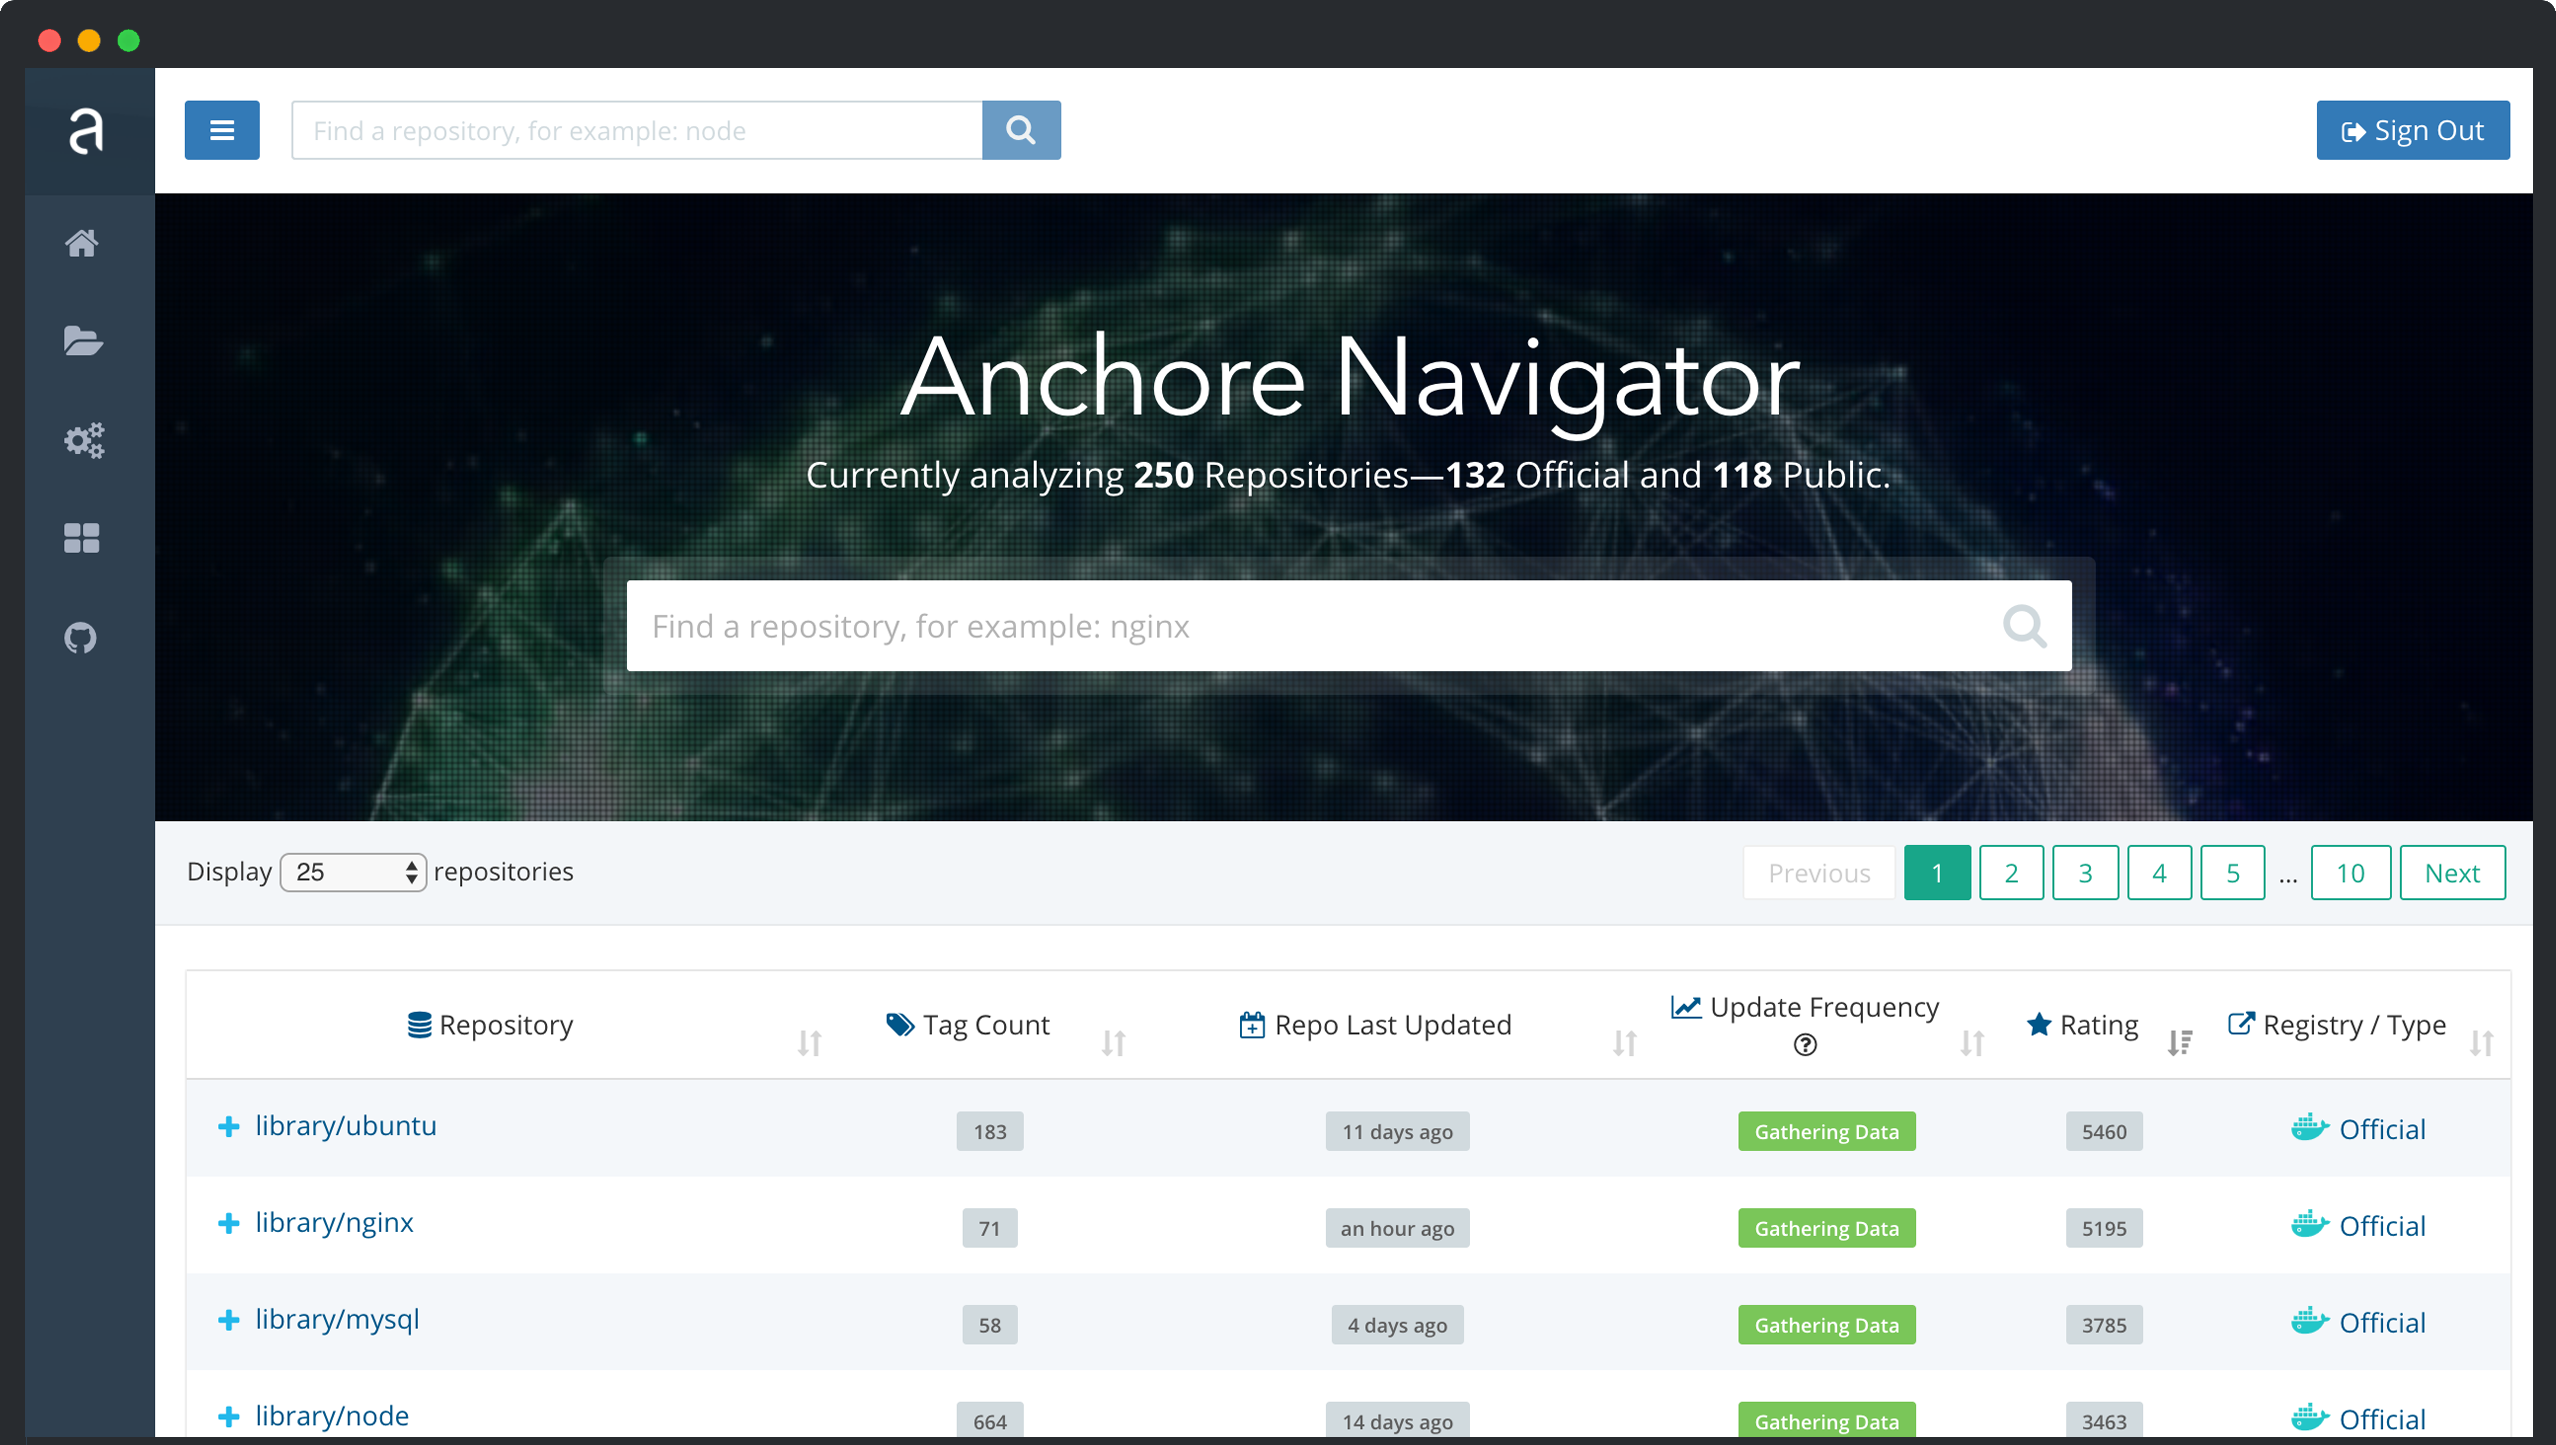Click the Docker whale icon for library/nginx

(2310, 1224)
